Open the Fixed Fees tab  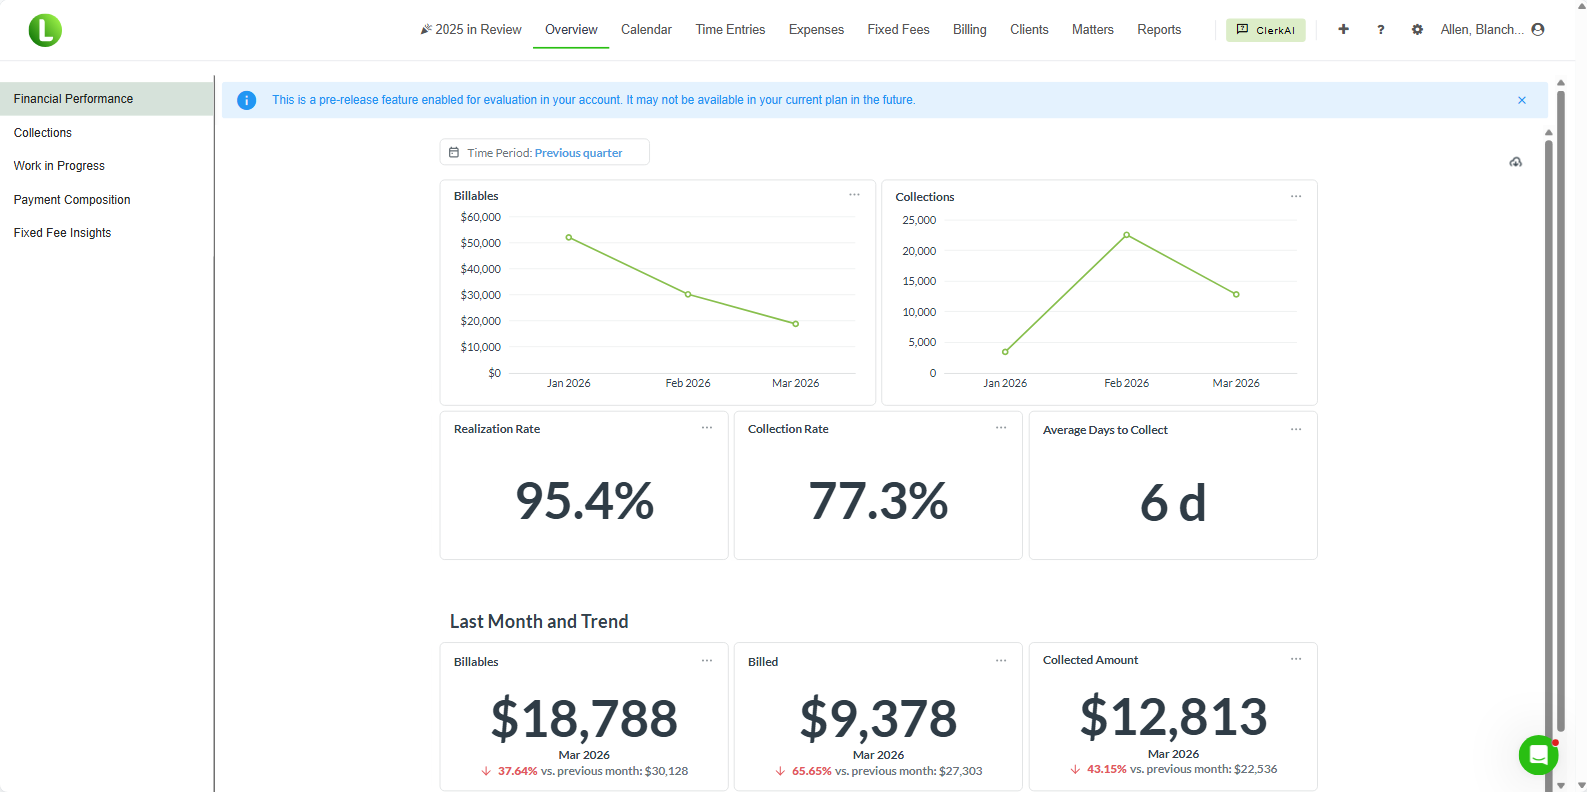[898, 30]
